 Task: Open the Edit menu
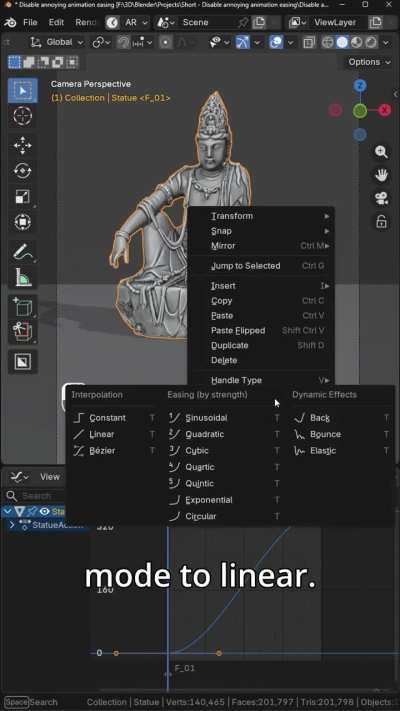pyautogui.click(x=56, y=22)
